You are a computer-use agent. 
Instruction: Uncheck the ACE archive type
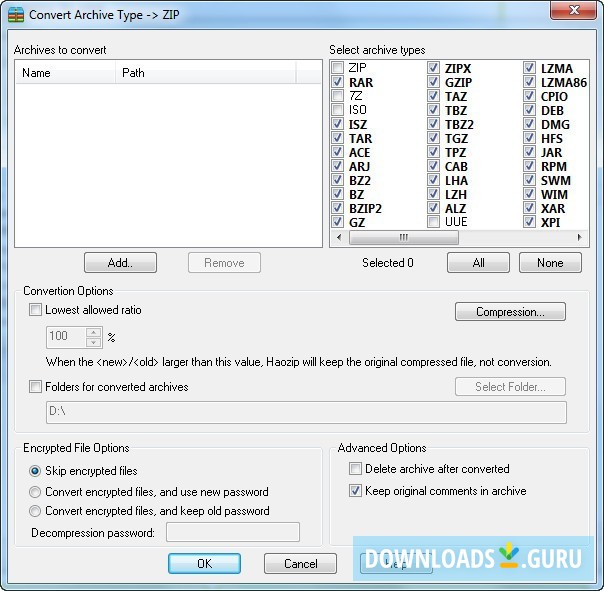337,152
